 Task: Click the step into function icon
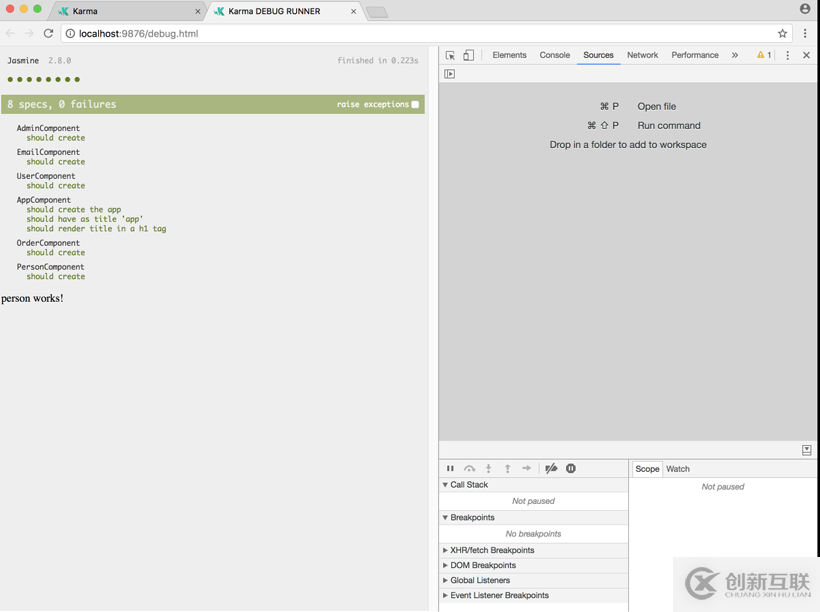488,468
